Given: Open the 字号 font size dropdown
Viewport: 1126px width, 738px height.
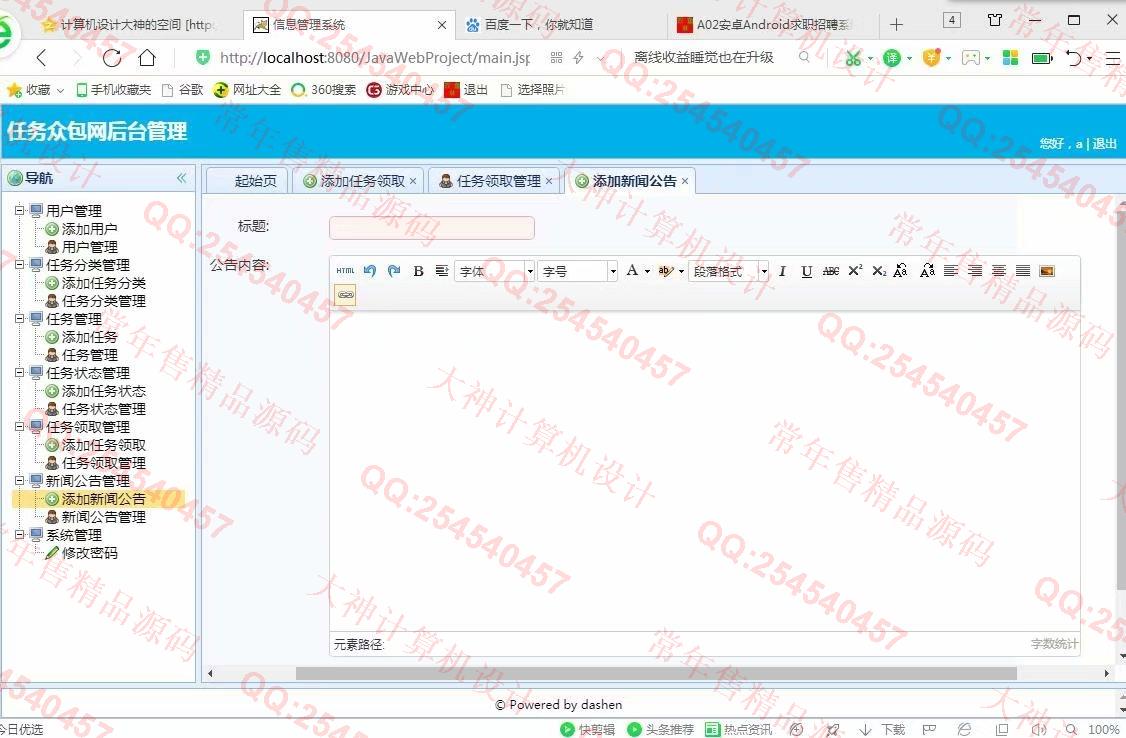Looking at the screenshot, I should point(577,271).
